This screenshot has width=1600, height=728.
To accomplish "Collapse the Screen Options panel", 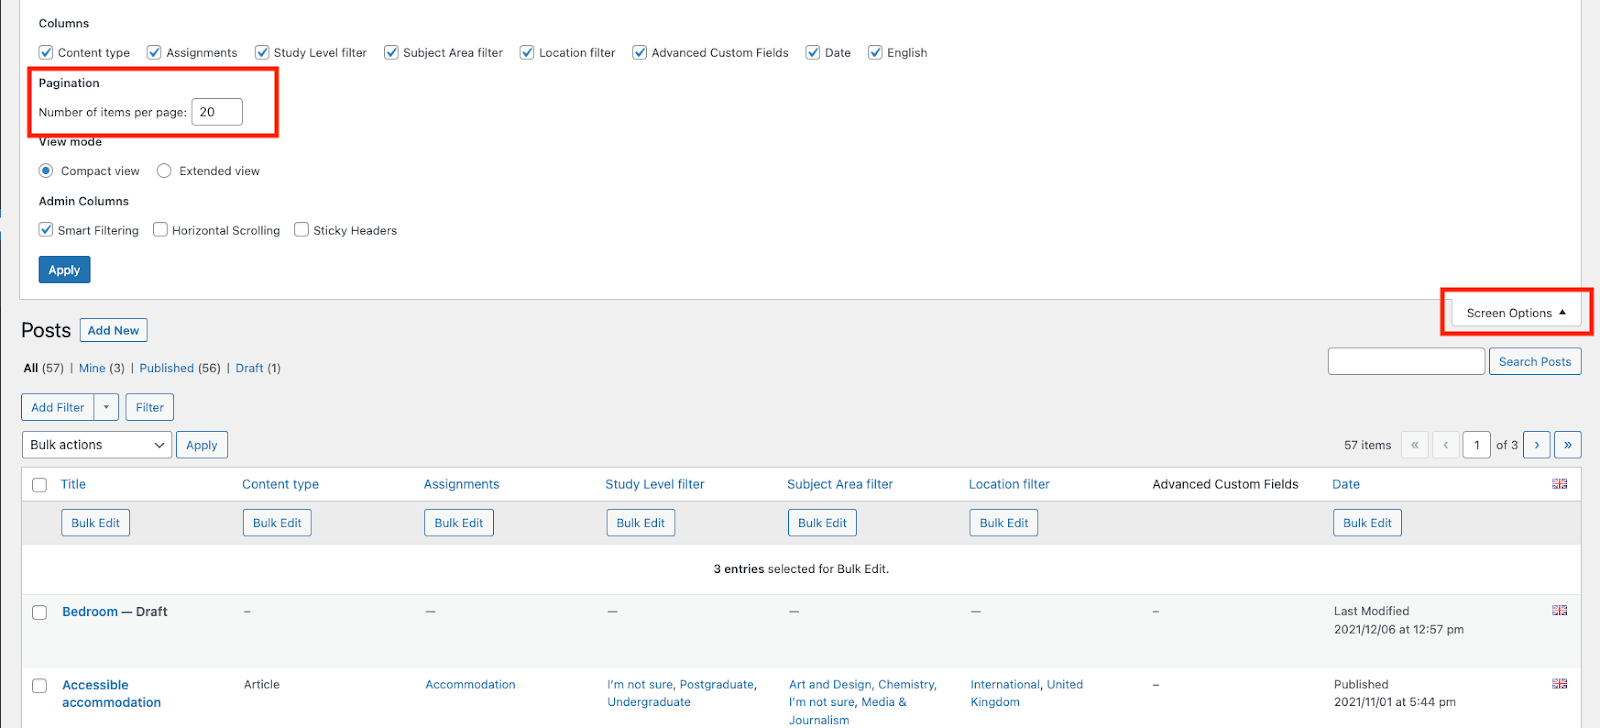I will [1516, 313].
